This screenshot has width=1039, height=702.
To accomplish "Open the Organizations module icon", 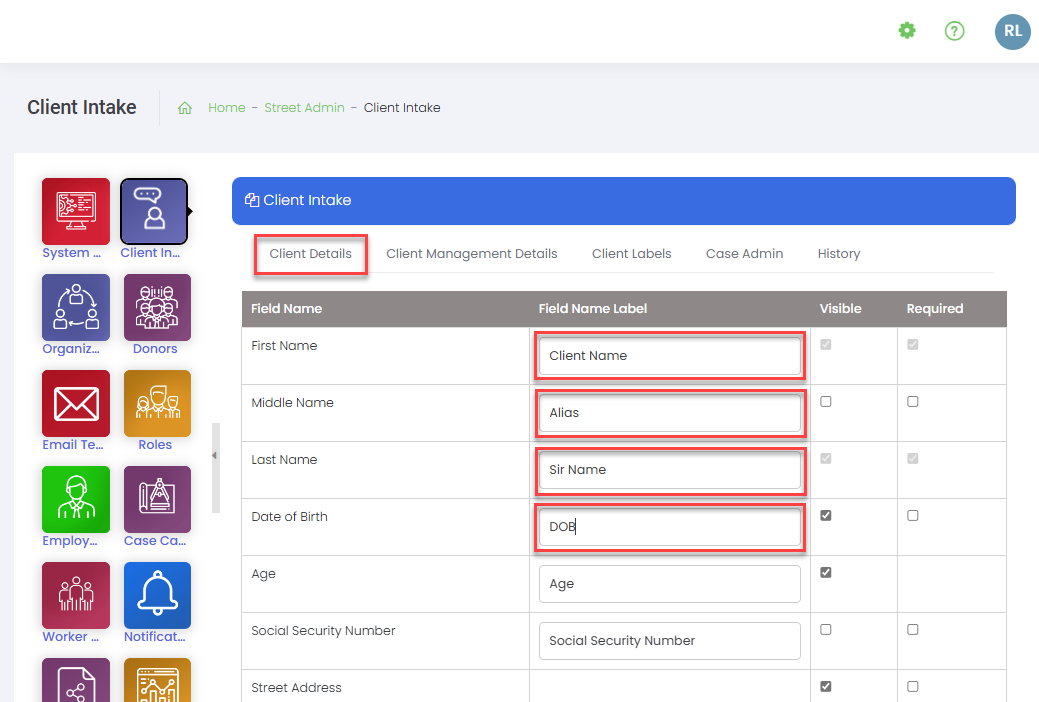I will tap(76, 307).
